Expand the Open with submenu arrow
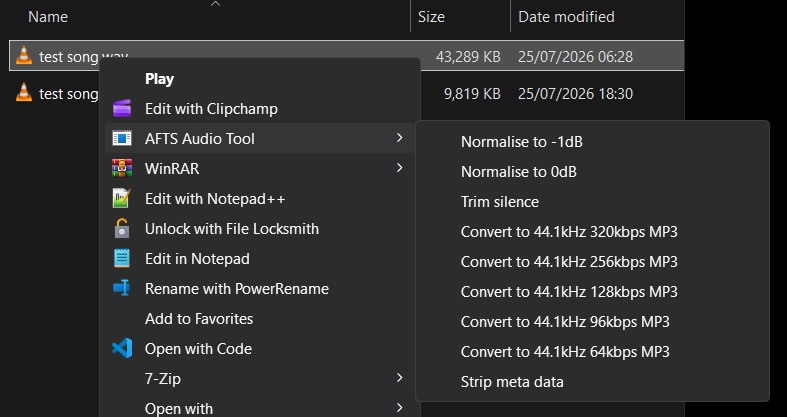The image size is (787, 417). 400,407
